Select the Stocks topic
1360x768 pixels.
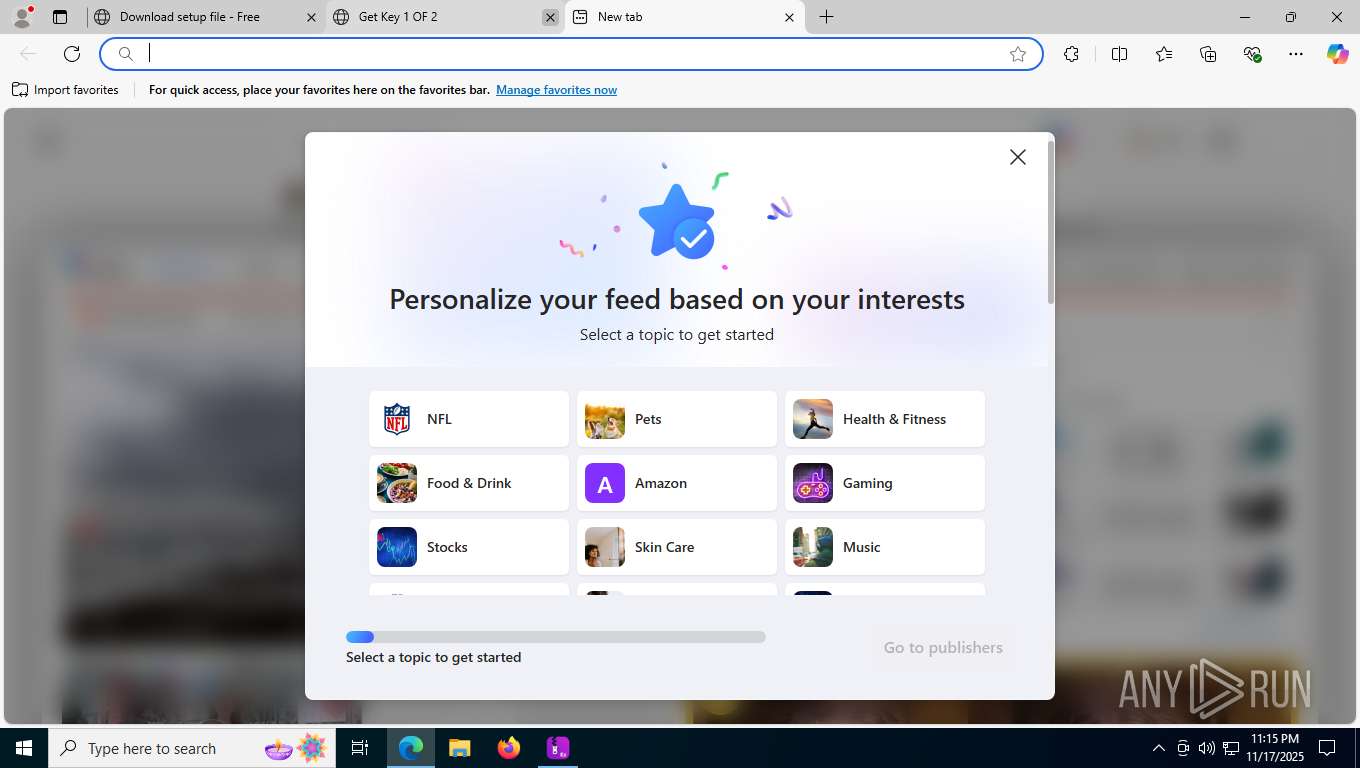click(x=469, y=547)
